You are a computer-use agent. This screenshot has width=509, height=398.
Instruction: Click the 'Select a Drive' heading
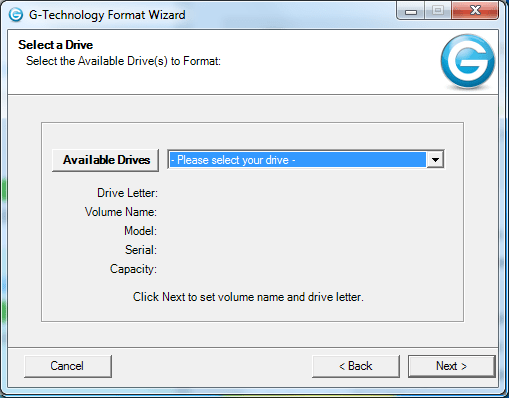tap(56, 45)
